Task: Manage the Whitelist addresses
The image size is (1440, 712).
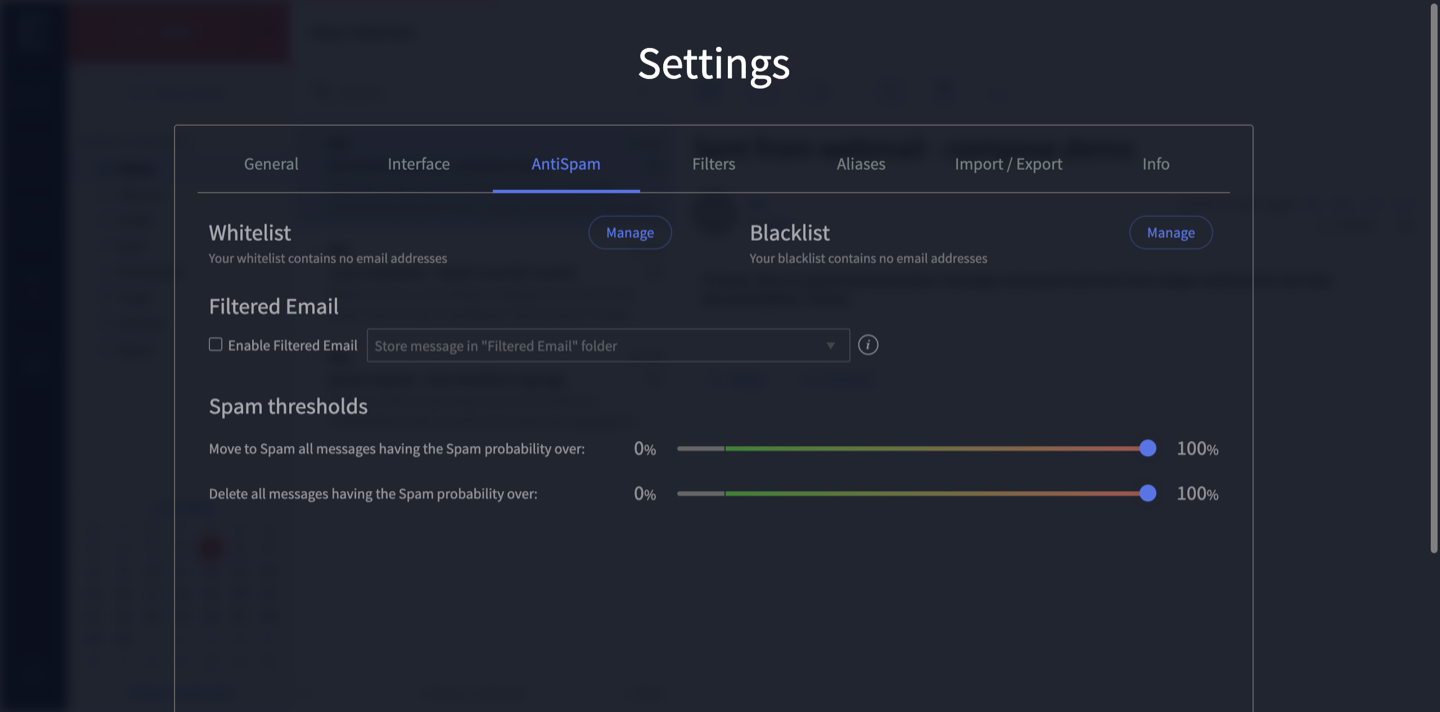Action: (630, 232)
